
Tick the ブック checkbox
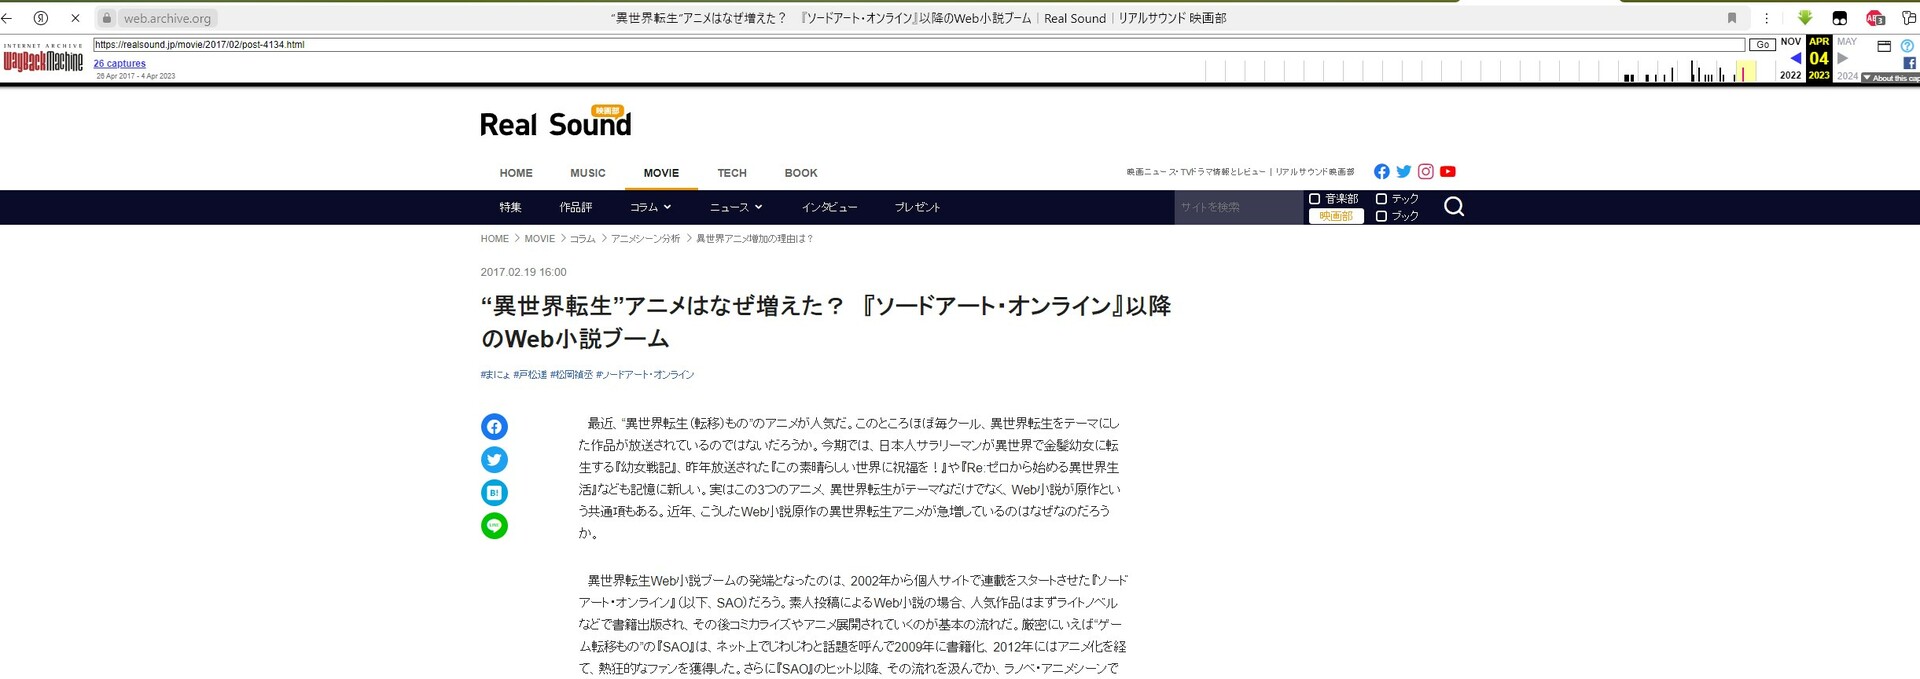point(1381,216)
